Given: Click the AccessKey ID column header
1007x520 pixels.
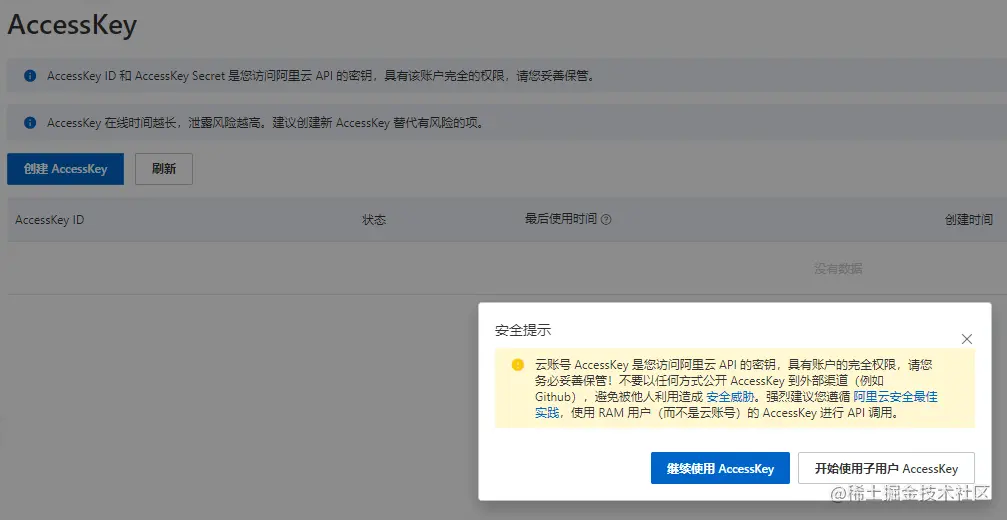Looking at the screenshot, I should pyautogui.click(x=49, y=220).
